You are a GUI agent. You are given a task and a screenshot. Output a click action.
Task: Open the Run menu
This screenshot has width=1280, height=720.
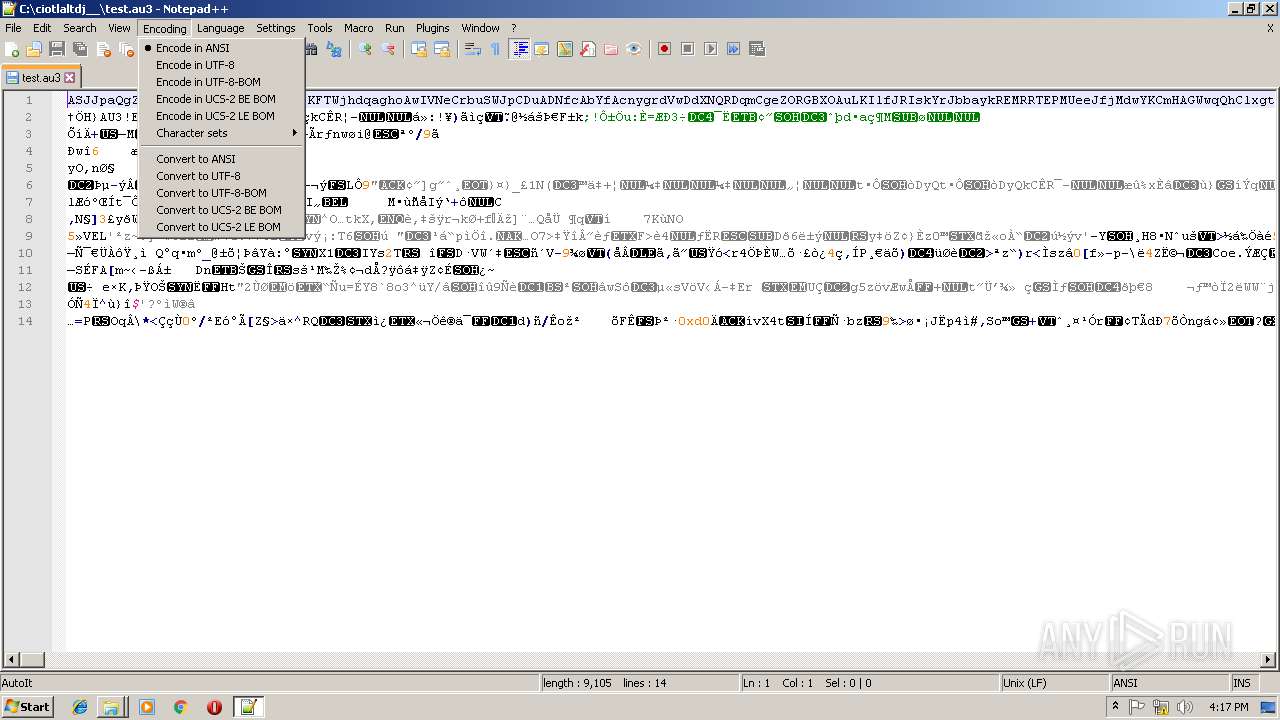click(395, 28)
